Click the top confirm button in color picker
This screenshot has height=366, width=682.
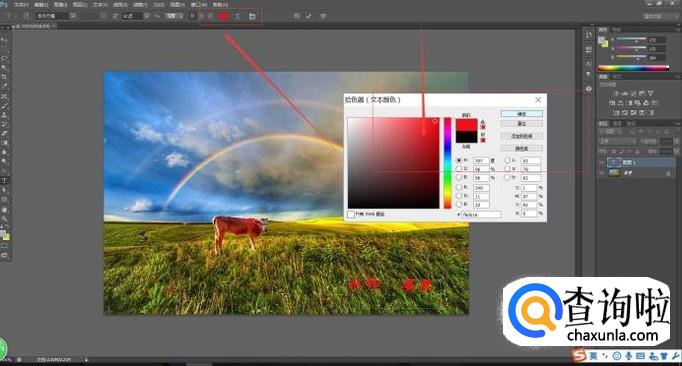(522, 114)
